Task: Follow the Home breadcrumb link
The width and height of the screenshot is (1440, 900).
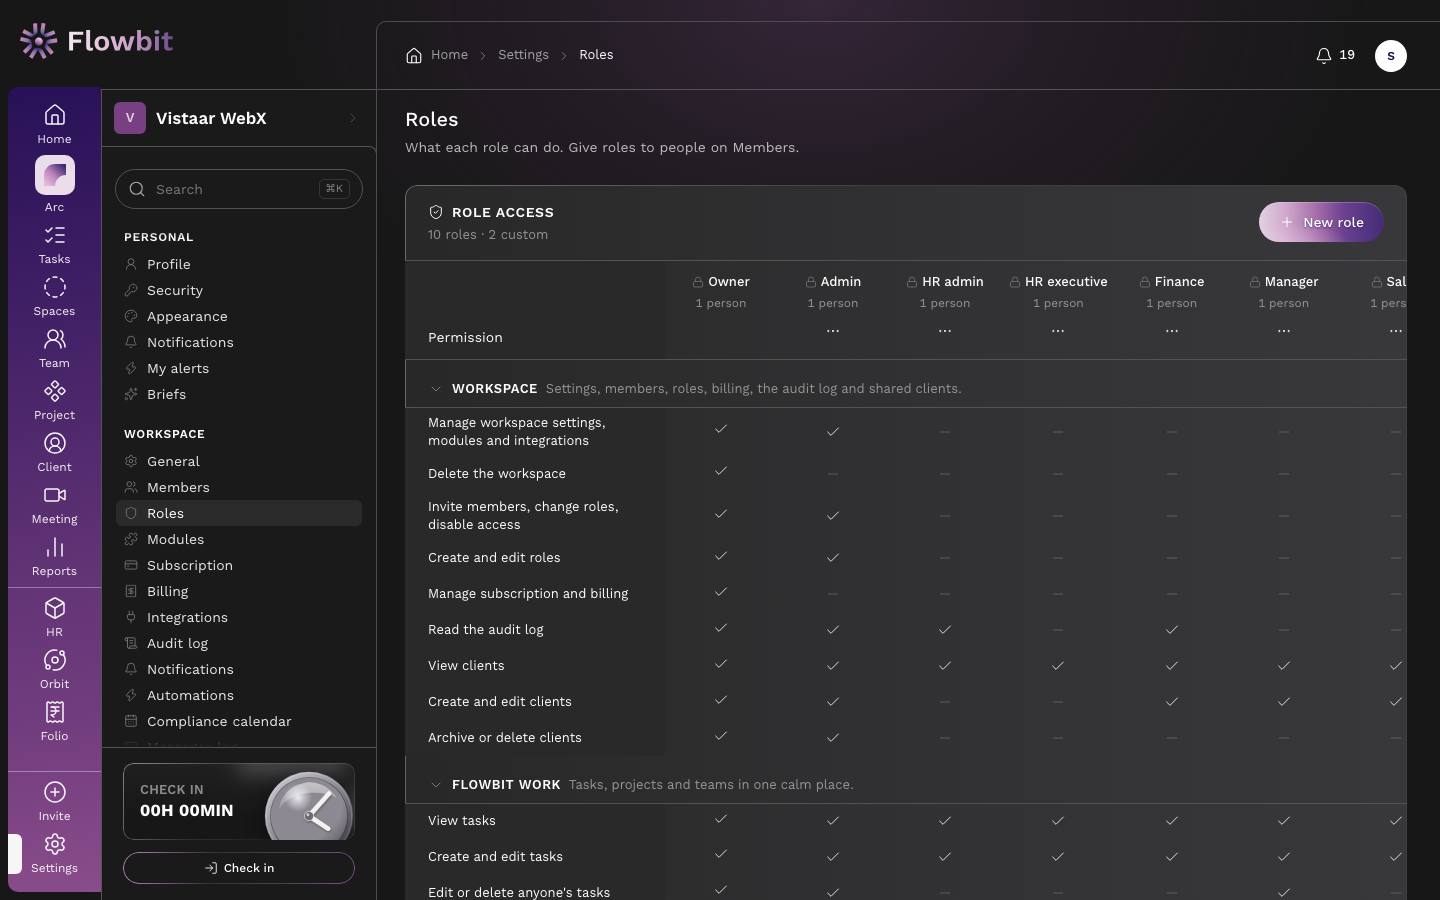Action: pos(437,55)
